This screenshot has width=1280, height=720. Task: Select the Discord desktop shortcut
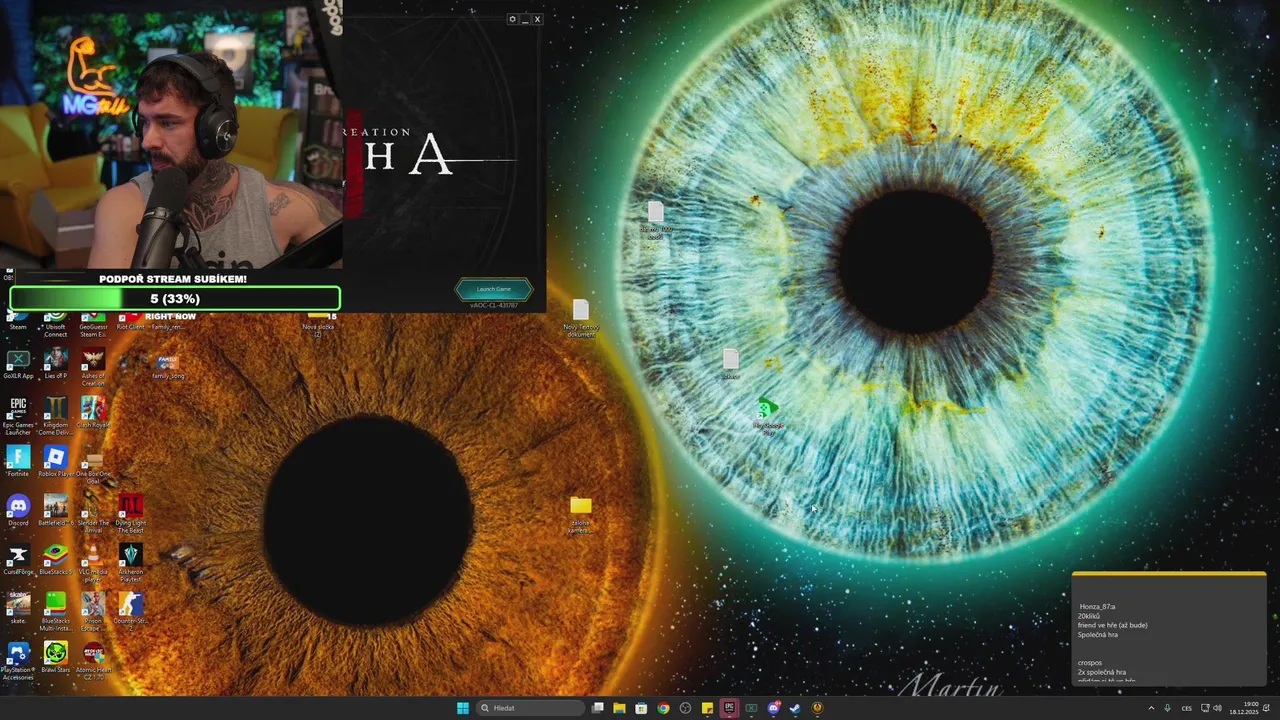18,511
